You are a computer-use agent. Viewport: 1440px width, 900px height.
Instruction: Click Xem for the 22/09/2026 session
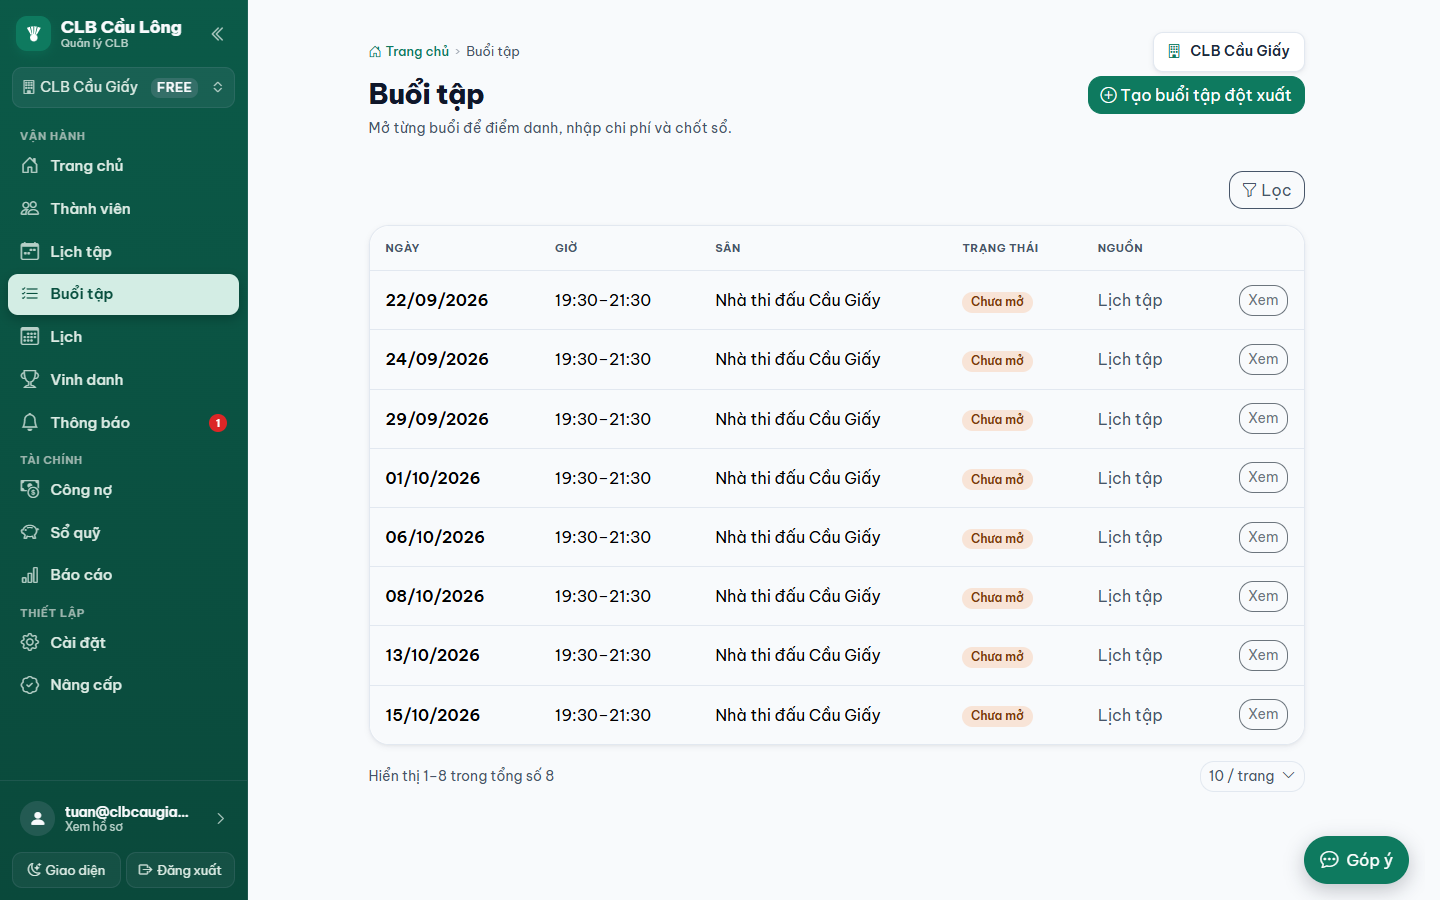coord(1263,300)
